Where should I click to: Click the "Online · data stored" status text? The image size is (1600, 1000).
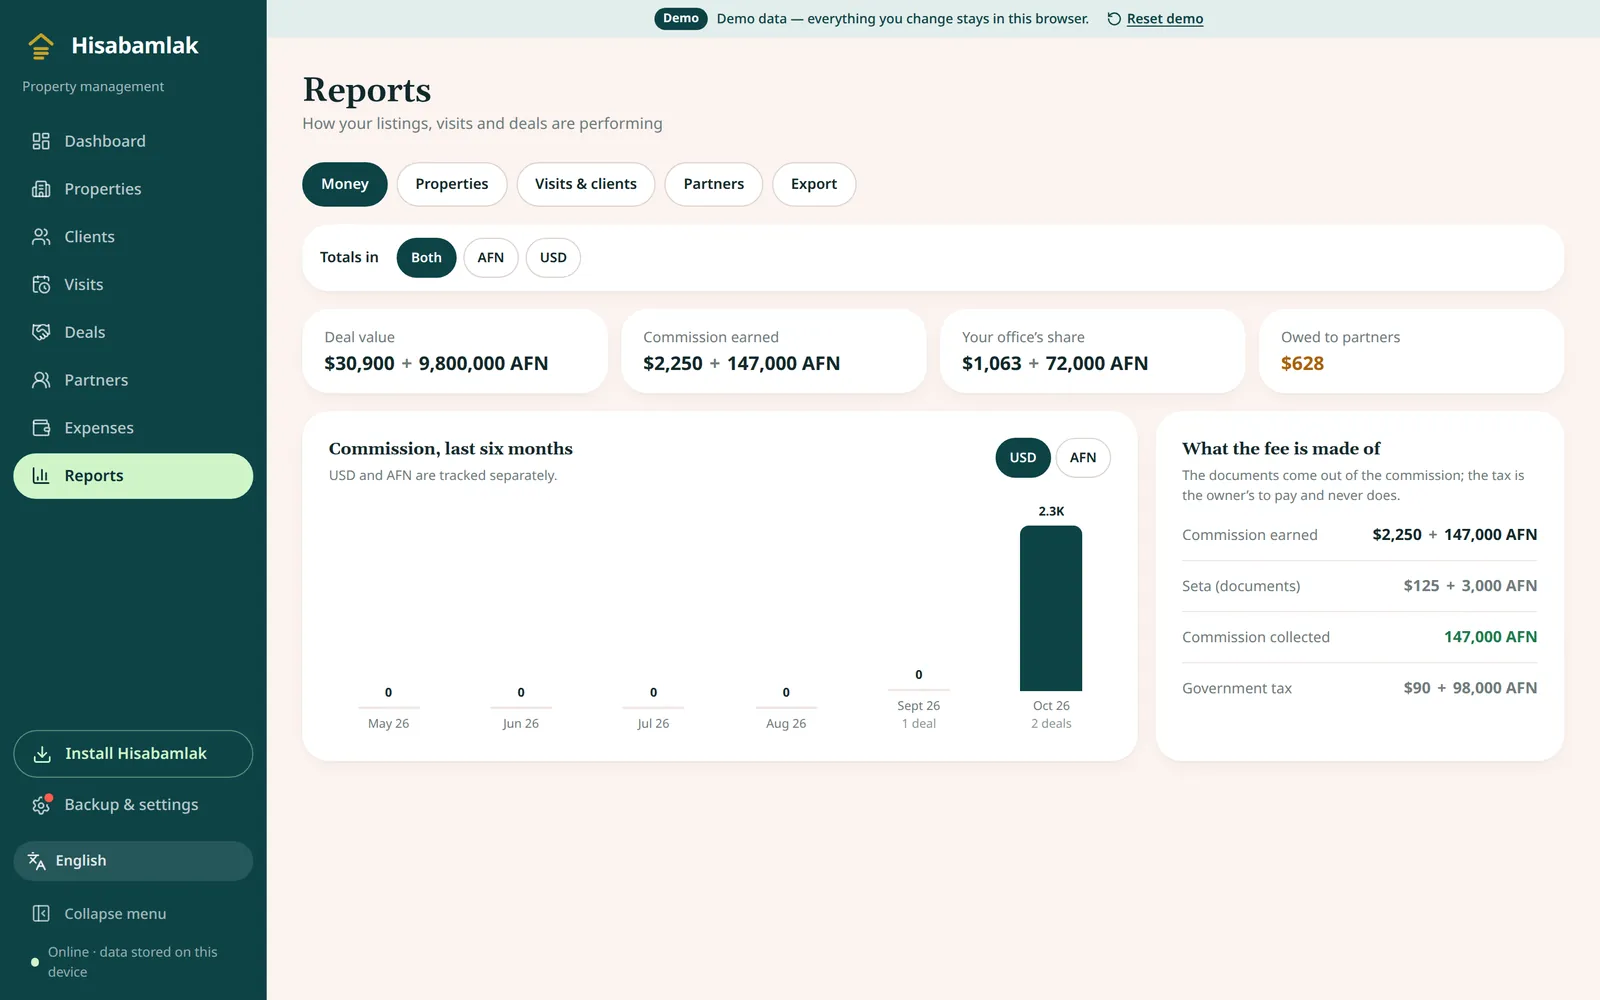133,962
